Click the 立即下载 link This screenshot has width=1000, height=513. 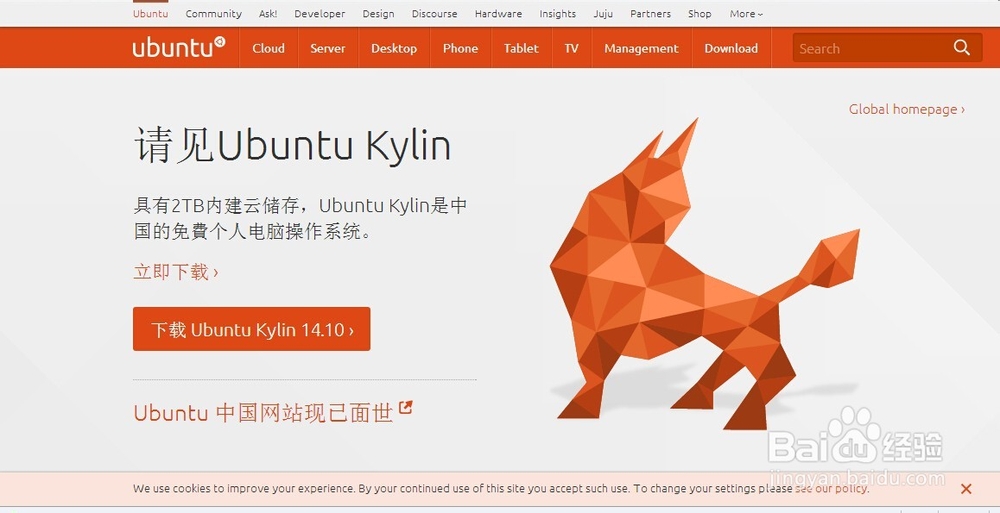(176, 272)
